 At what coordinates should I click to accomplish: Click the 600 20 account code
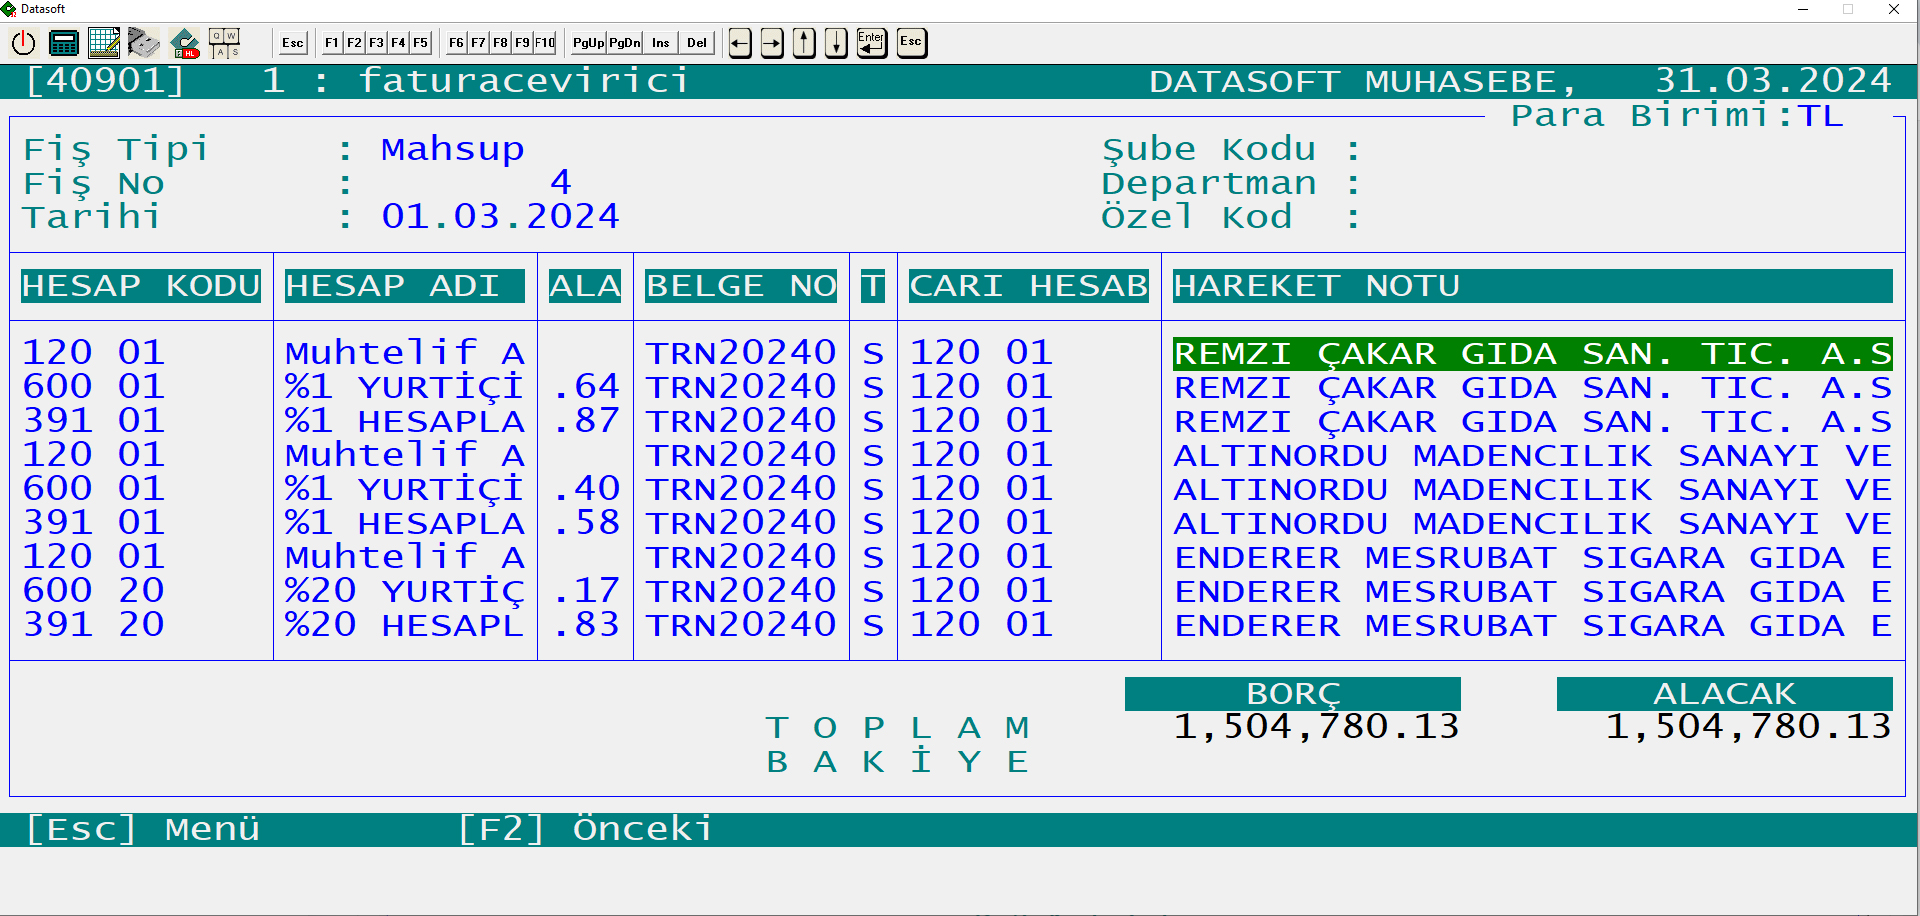[x=94, y=591]
